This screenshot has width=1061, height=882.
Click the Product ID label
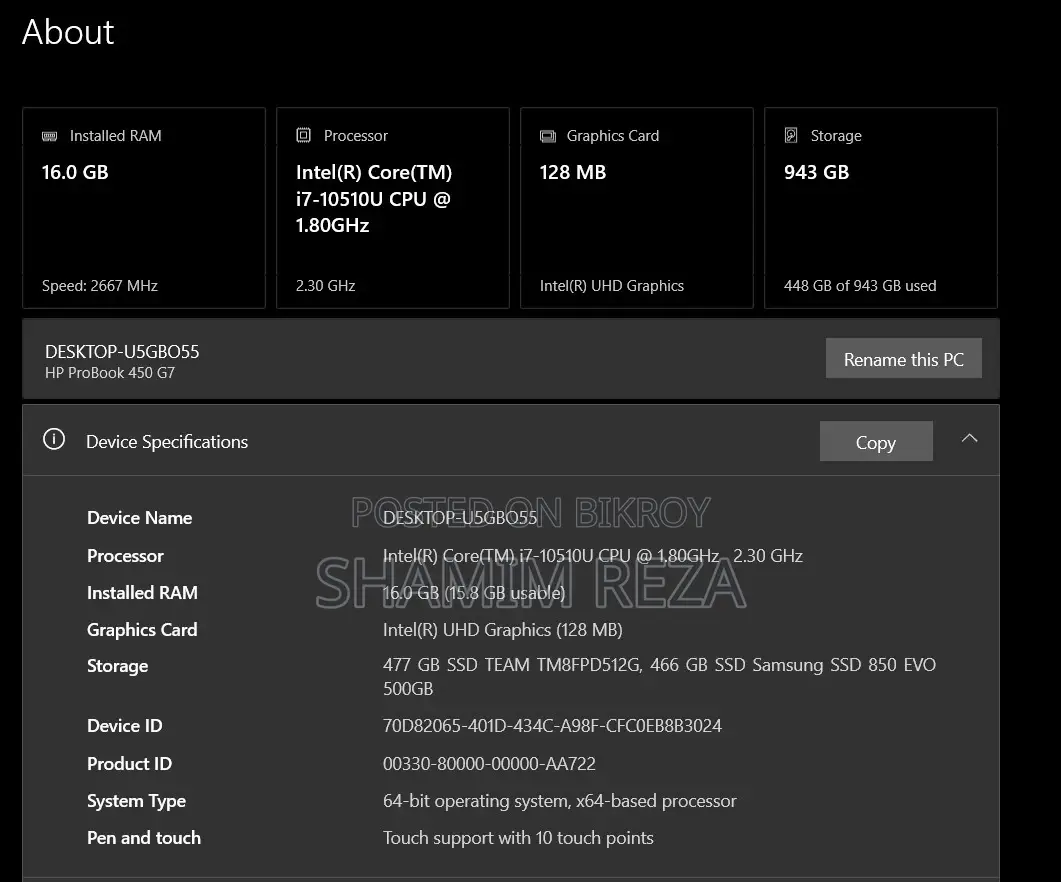click(129, 764)
